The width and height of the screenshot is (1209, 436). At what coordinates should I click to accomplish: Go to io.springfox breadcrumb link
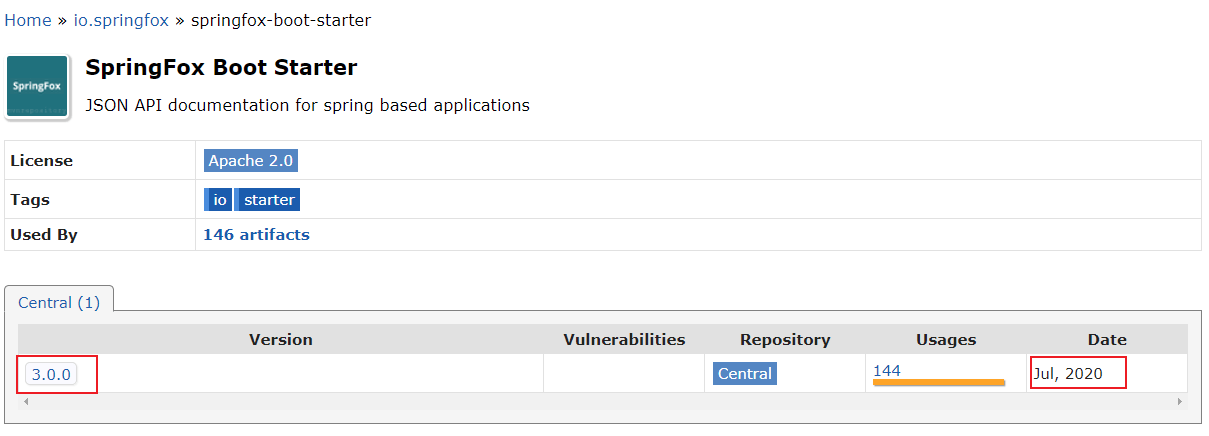click(122, 20)
